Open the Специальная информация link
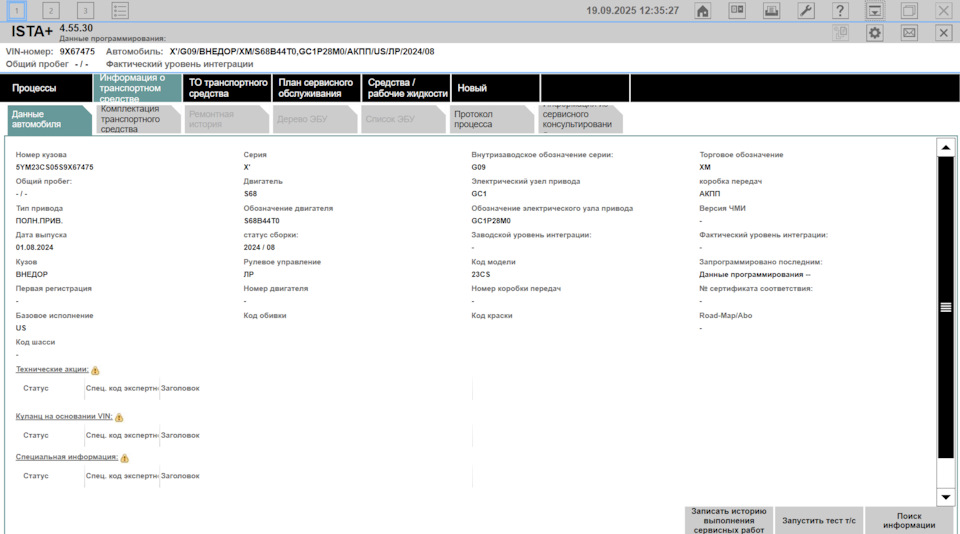This screenshot has width=960, height=534. click(67, 457)
